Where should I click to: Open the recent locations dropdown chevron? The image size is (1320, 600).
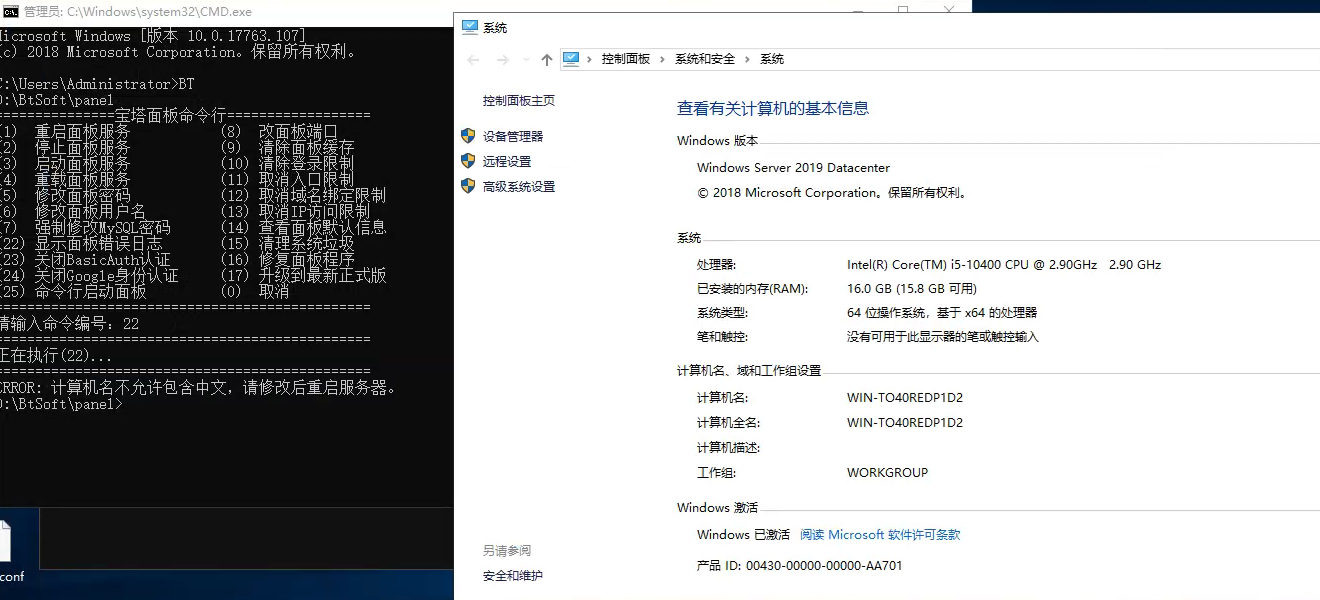click(525, 60)
